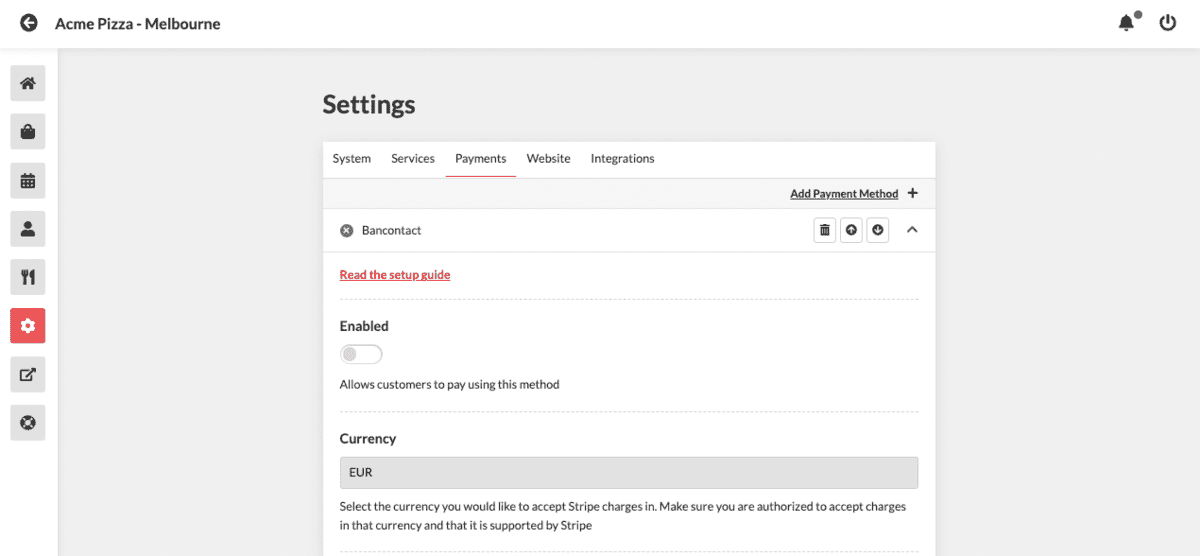Image resolution: width=1200 pixels, height=556 pixels.
Task: Click the Enabled section label
Action: point(364,326)
